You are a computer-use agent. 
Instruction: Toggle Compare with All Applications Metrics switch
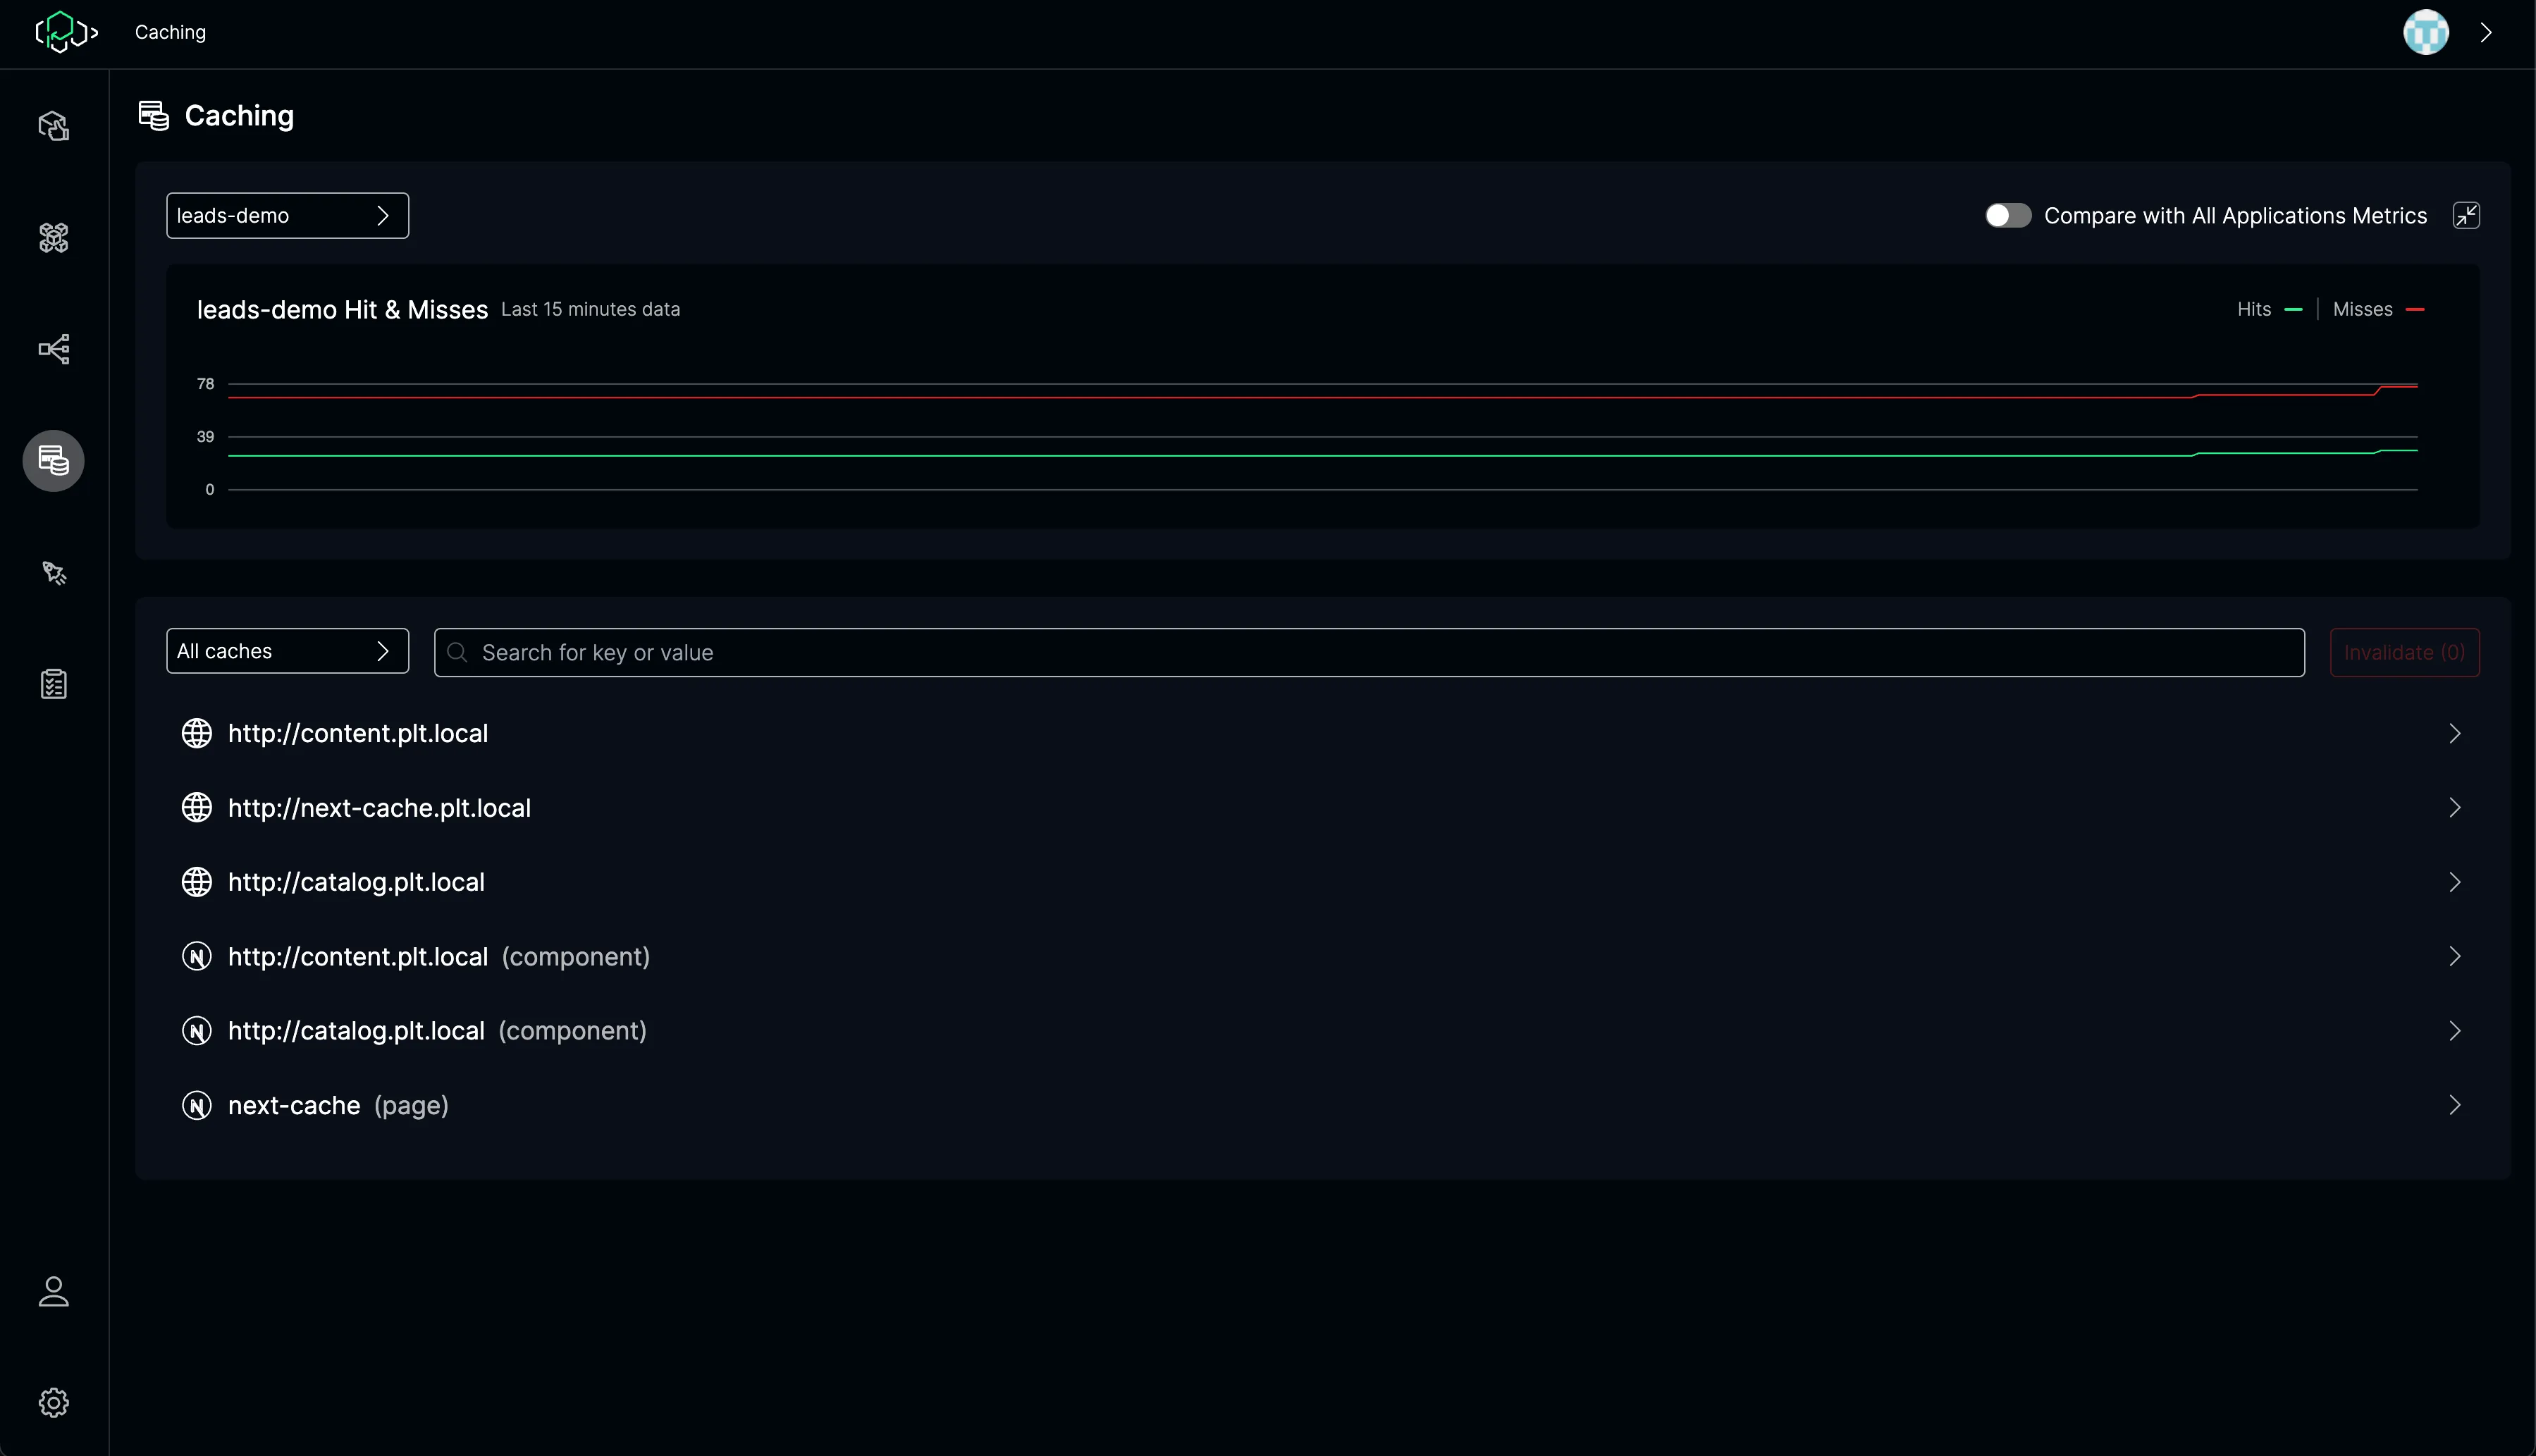click(2007, 216)
